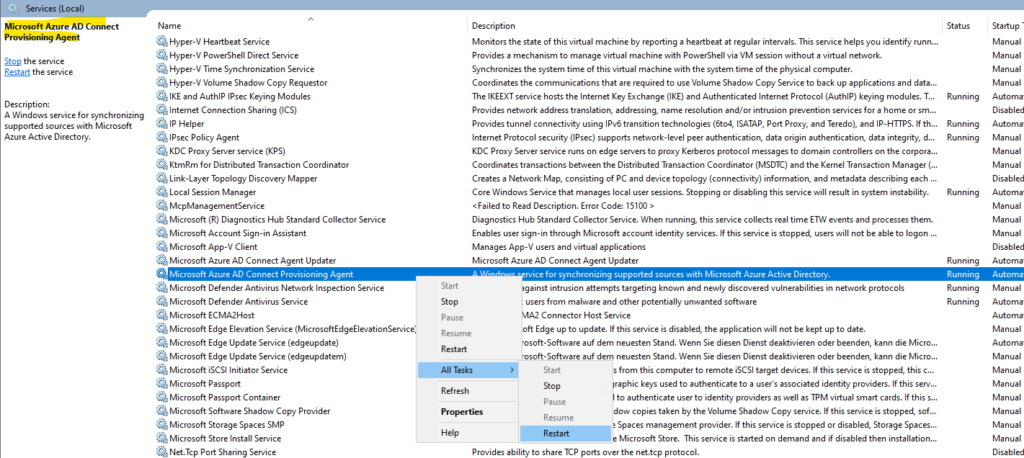
Task: Select McpManagementService in the list
Action: click(x=217, y=206)
